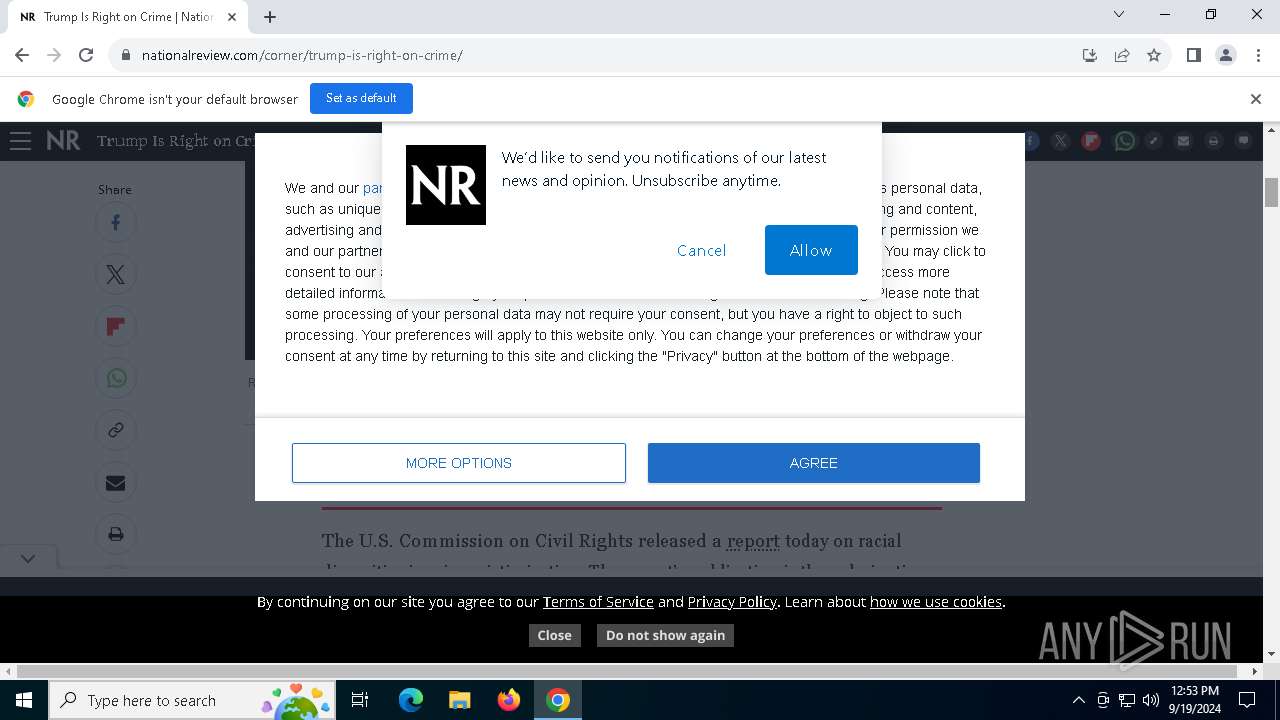
Task: Open the Windows Start menu
Action: coord(23,700)
